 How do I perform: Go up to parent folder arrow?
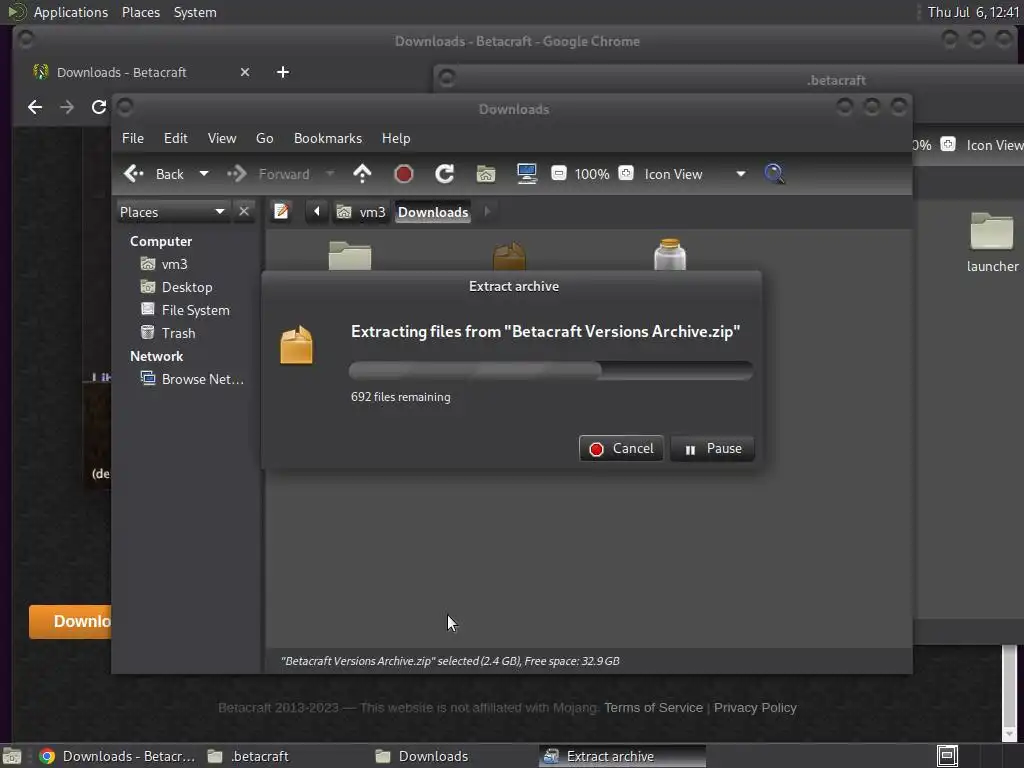(x=362, y=174)
